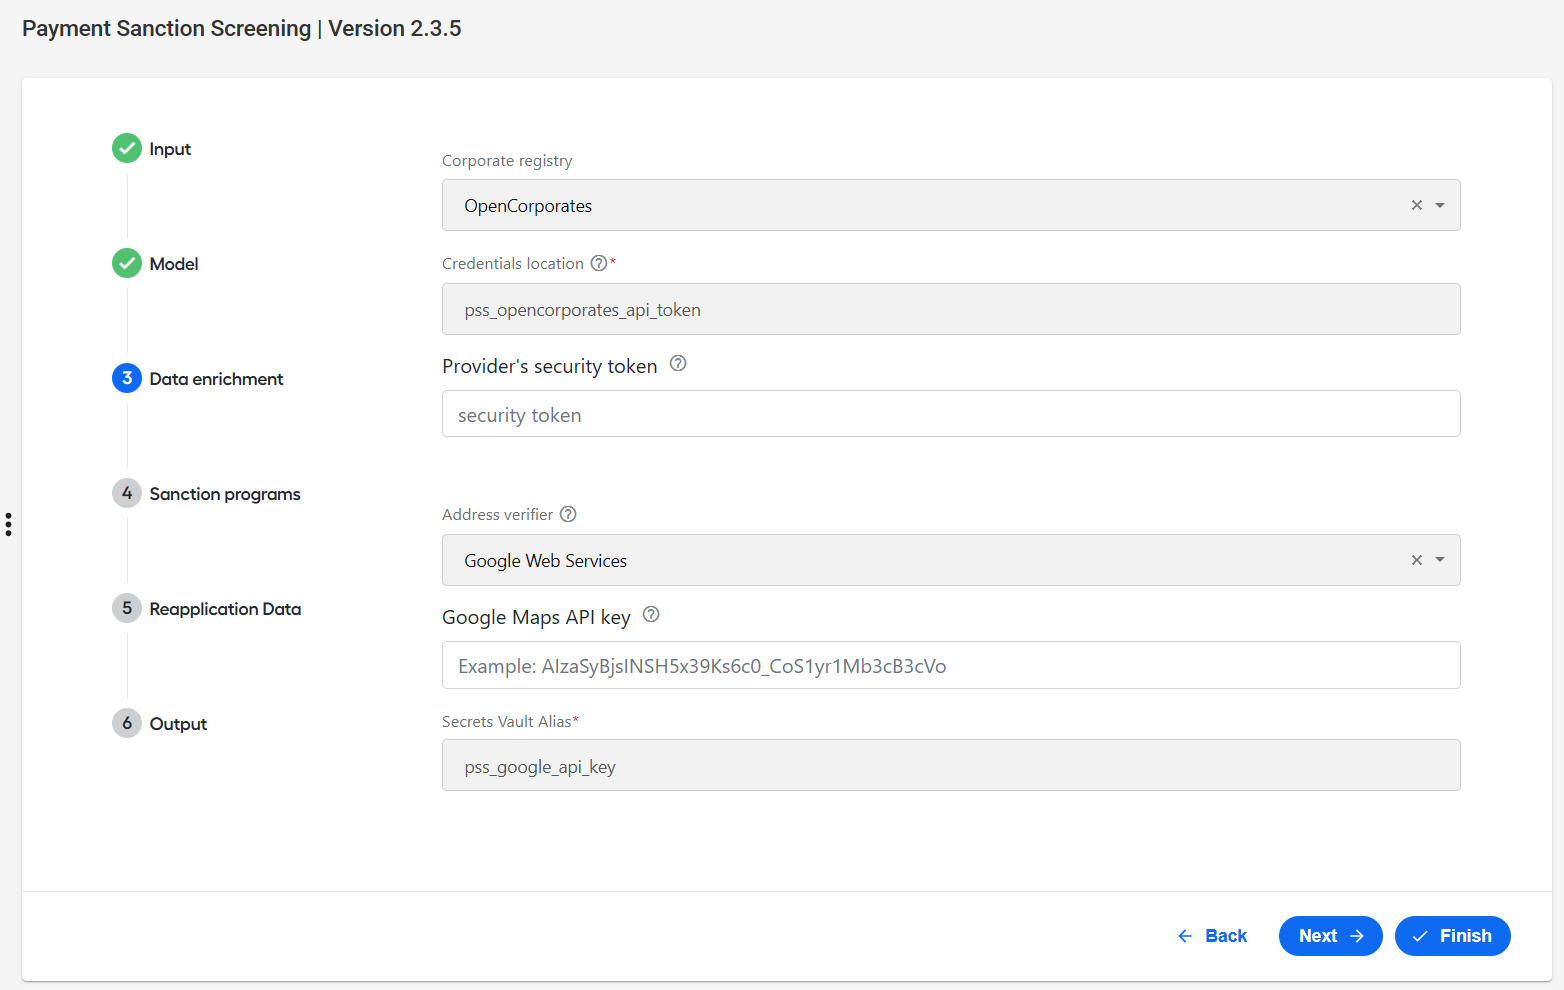This screenshot has height=990, width=1564.
Task: Click the Model step's green checkmark icon
Action: [127, 263]
